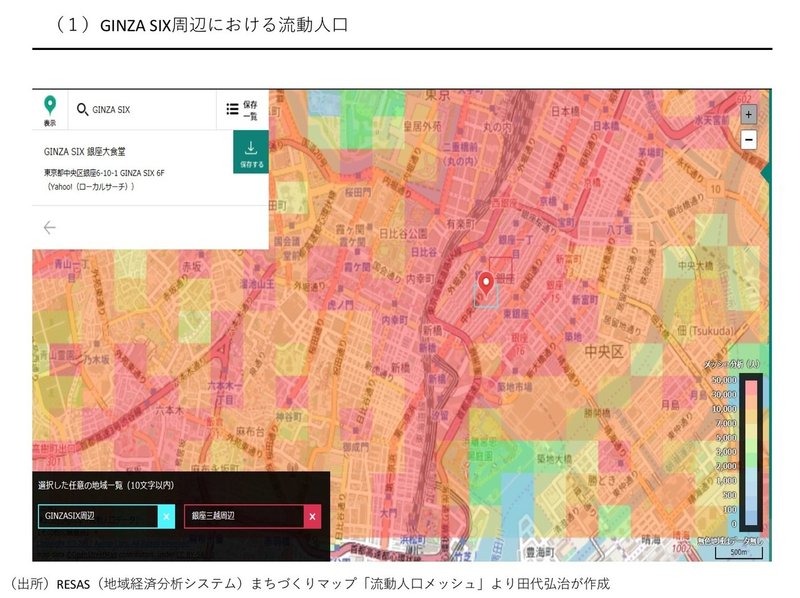Click the 10,000 legend value
The height and width of the screenshot is (598, 800).
tap(724, 409)
